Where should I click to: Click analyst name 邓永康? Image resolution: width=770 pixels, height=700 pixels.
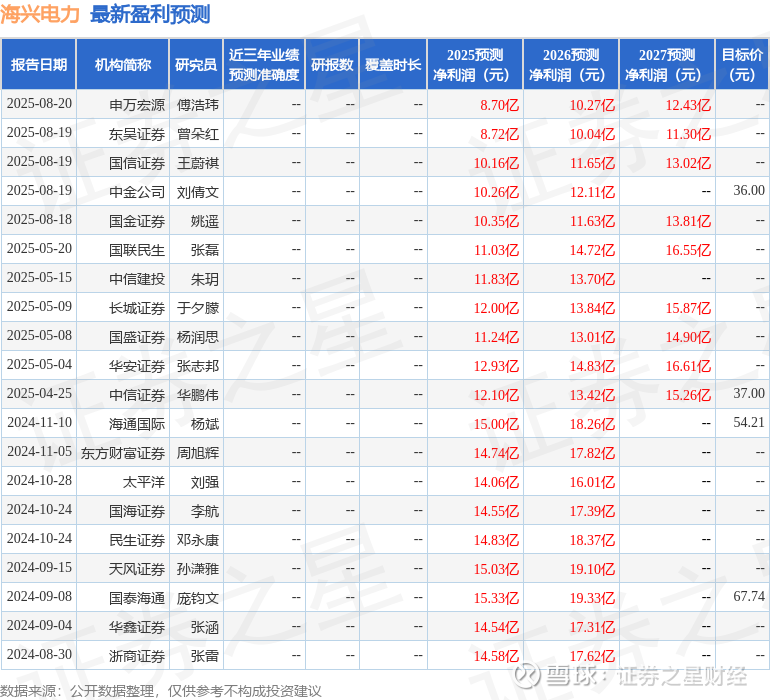tap(198, 539)
